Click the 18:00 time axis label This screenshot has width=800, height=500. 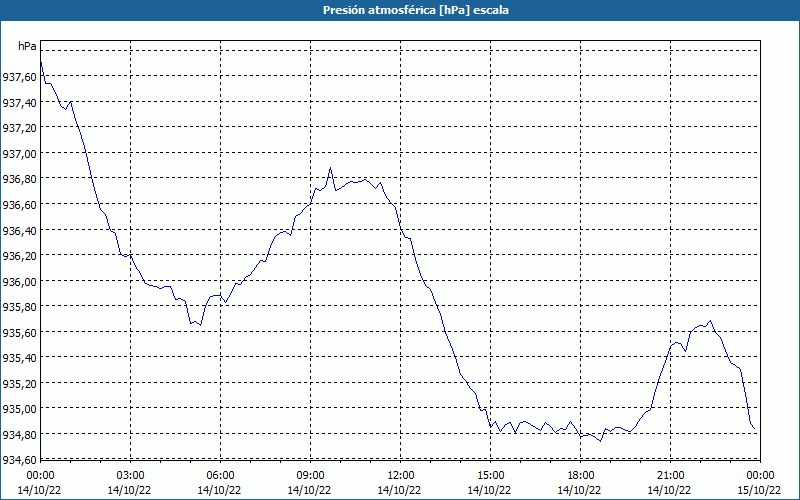pyautogui.click(x=581, y=476)
